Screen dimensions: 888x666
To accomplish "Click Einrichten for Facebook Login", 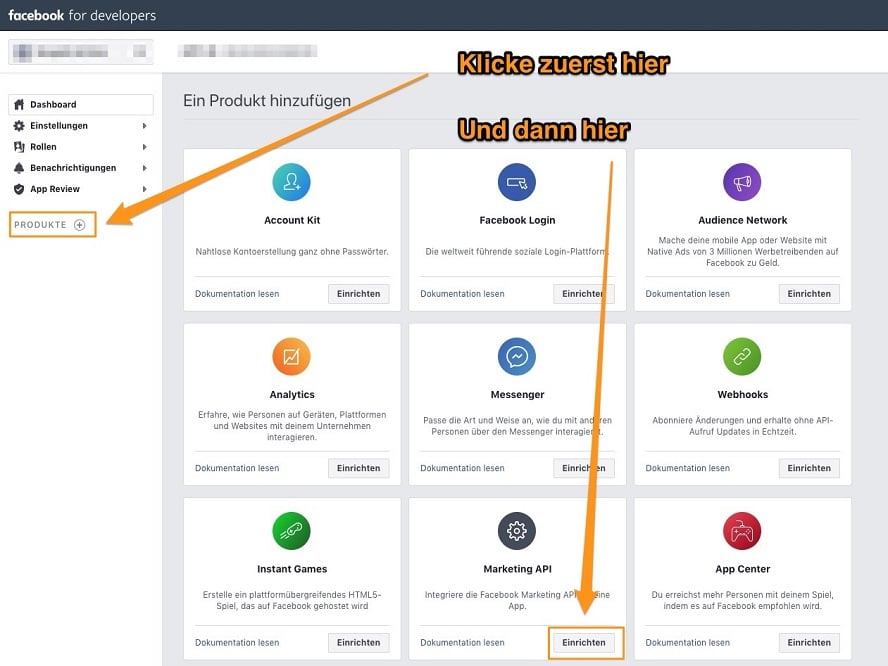I will point(584,294).
